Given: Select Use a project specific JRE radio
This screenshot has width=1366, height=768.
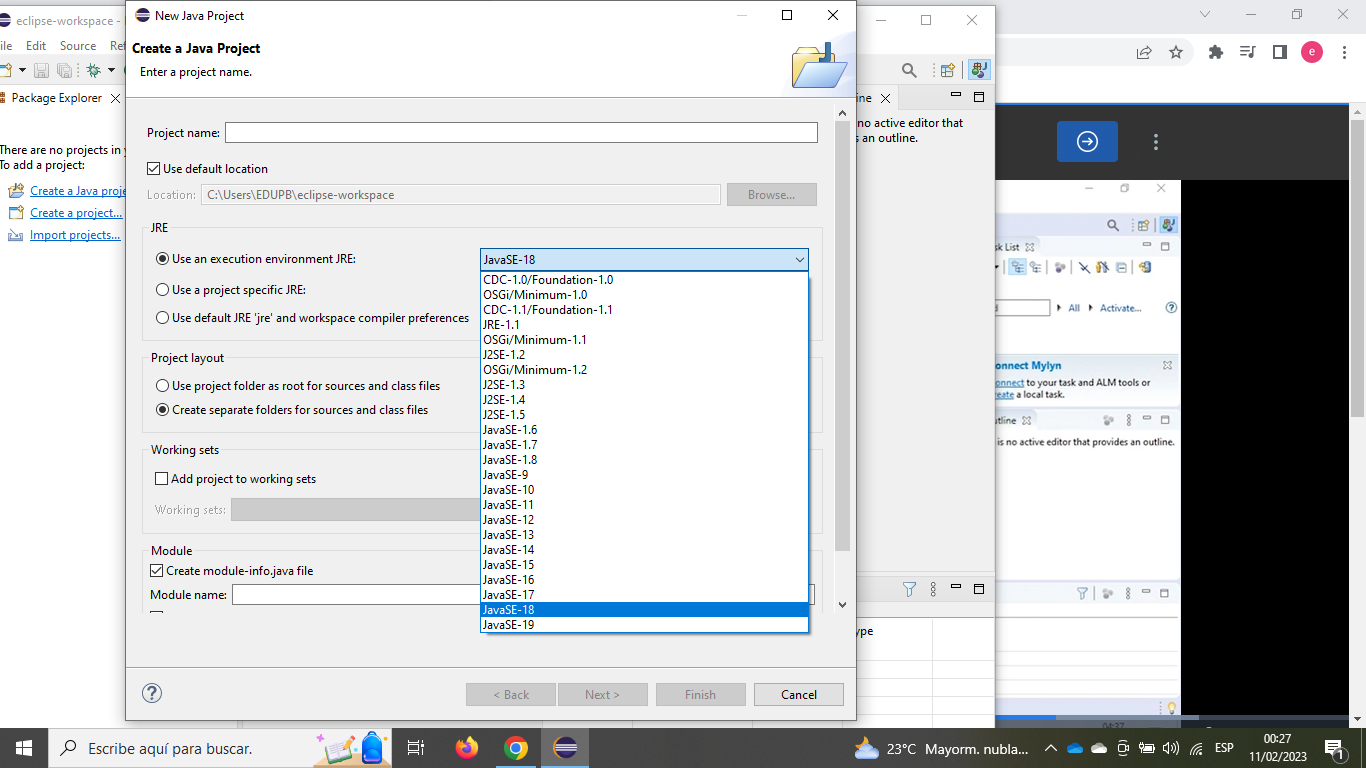Looking at the screenshot, I should 163,290.
